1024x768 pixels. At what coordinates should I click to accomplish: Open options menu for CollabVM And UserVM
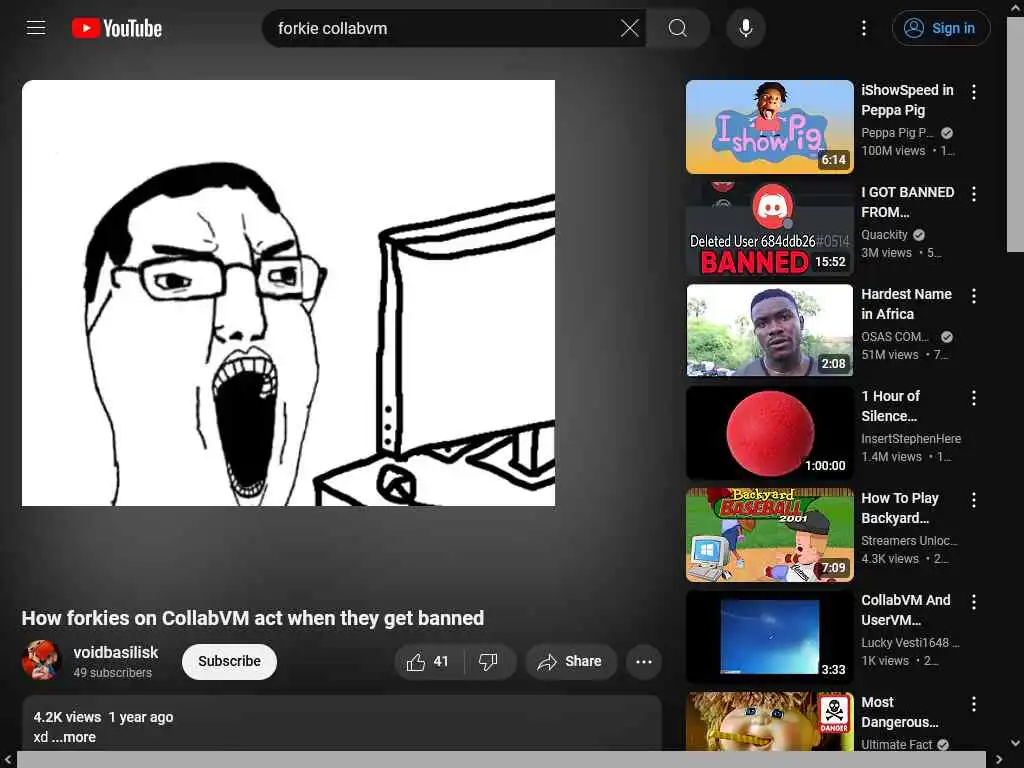[974, 602]
